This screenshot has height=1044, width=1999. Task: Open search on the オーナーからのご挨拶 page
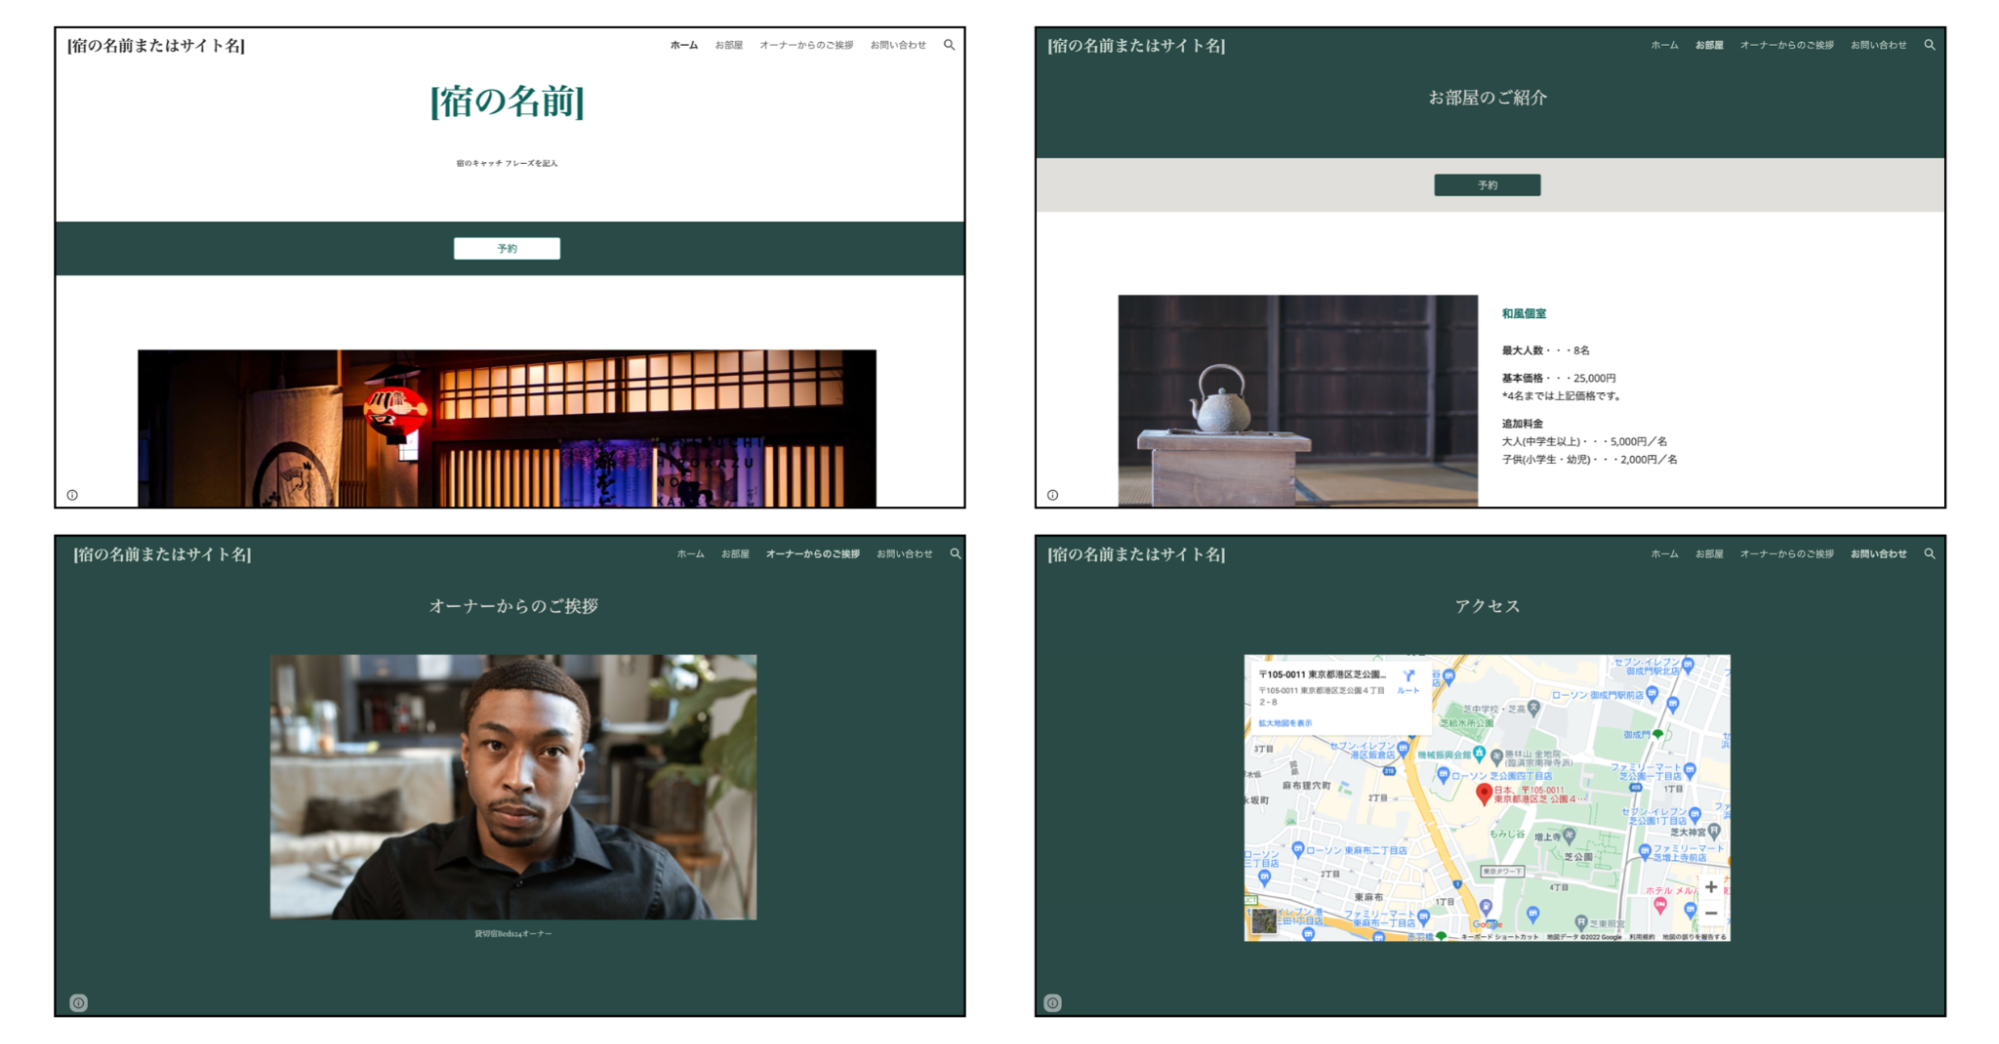[955, 553]
